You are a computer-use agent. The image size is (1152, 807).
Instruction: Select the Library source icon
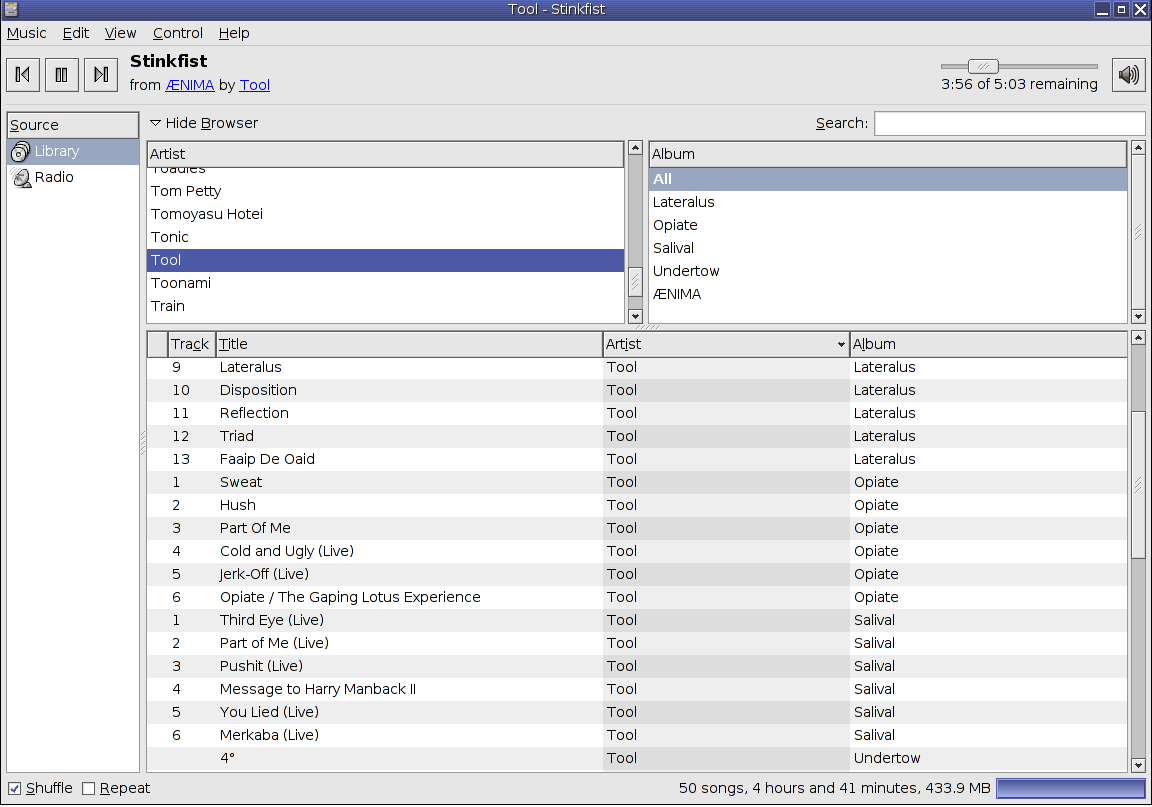coord(20,151)
